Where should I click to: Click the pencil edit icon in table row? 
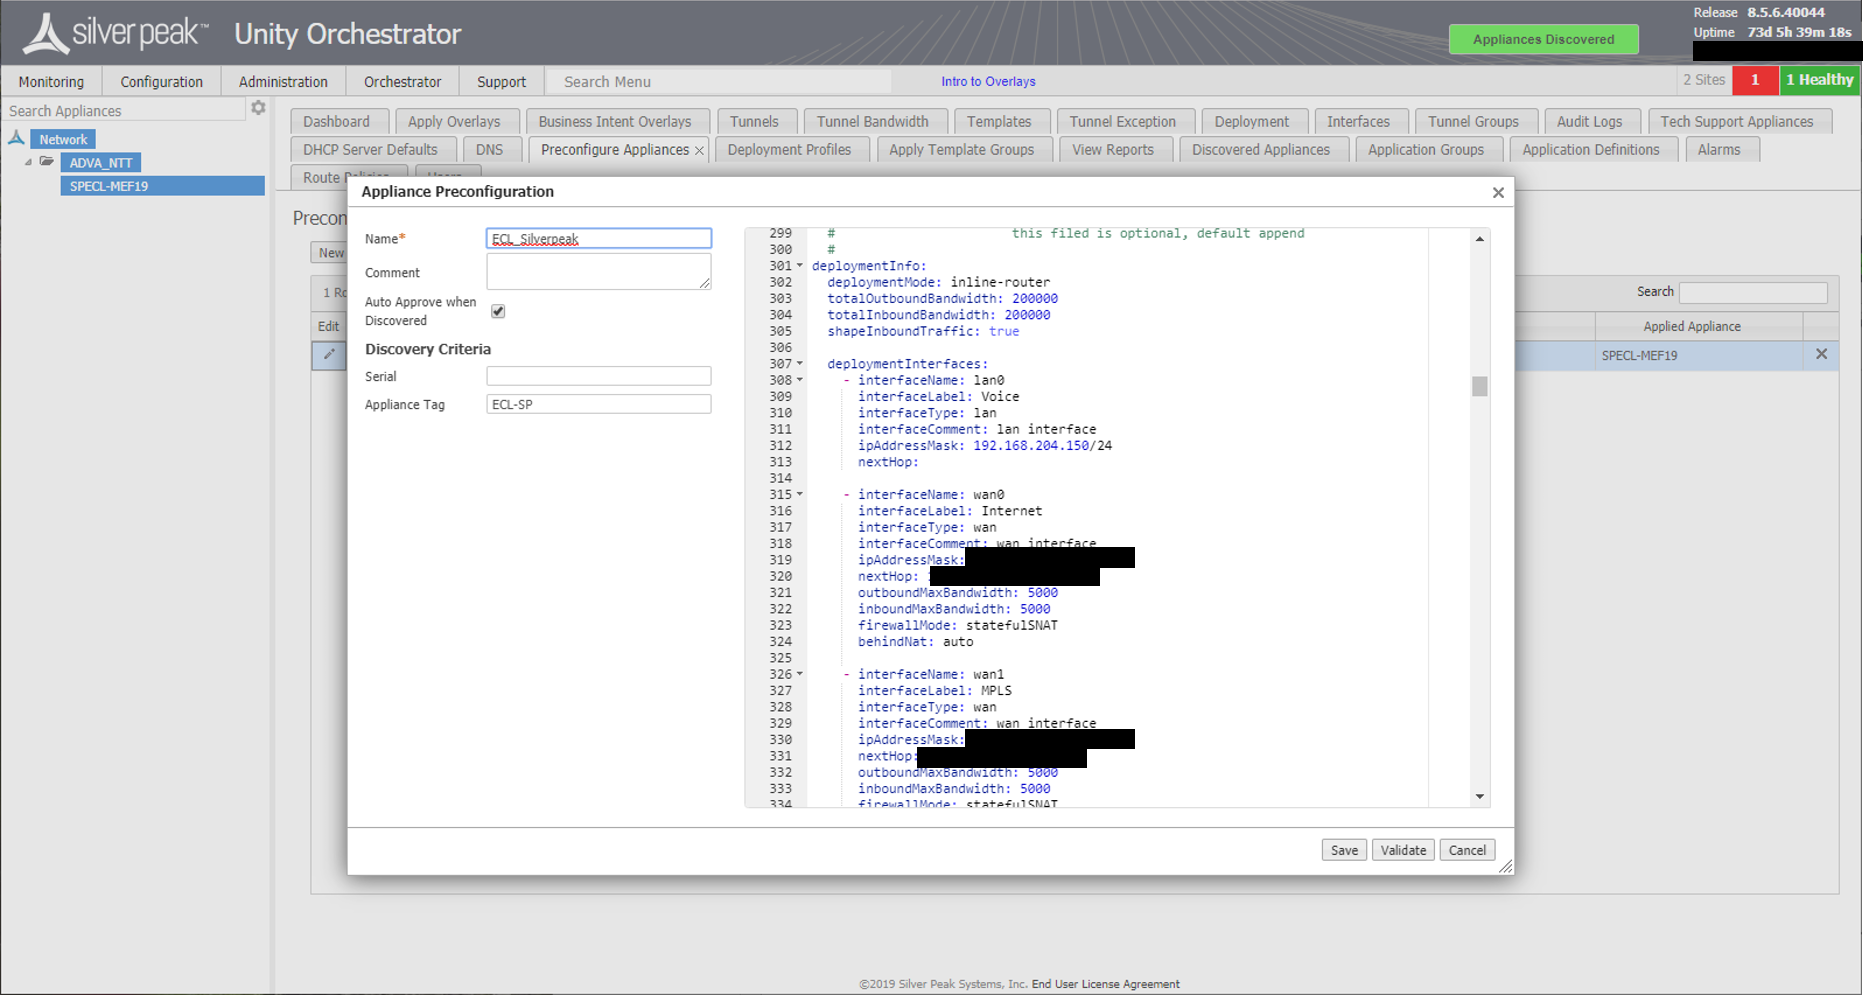click(x=329, y=354)
